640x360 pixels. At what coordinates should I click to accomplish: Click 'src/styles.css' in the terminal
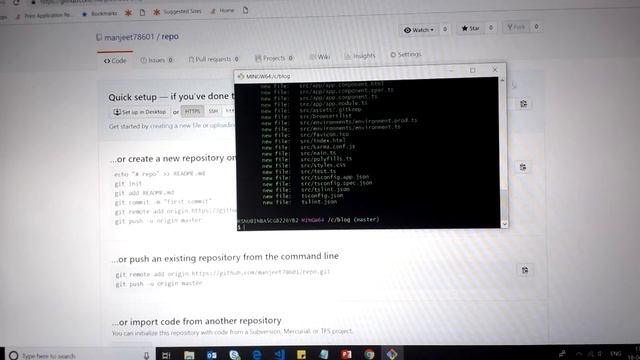coord(323,165)
